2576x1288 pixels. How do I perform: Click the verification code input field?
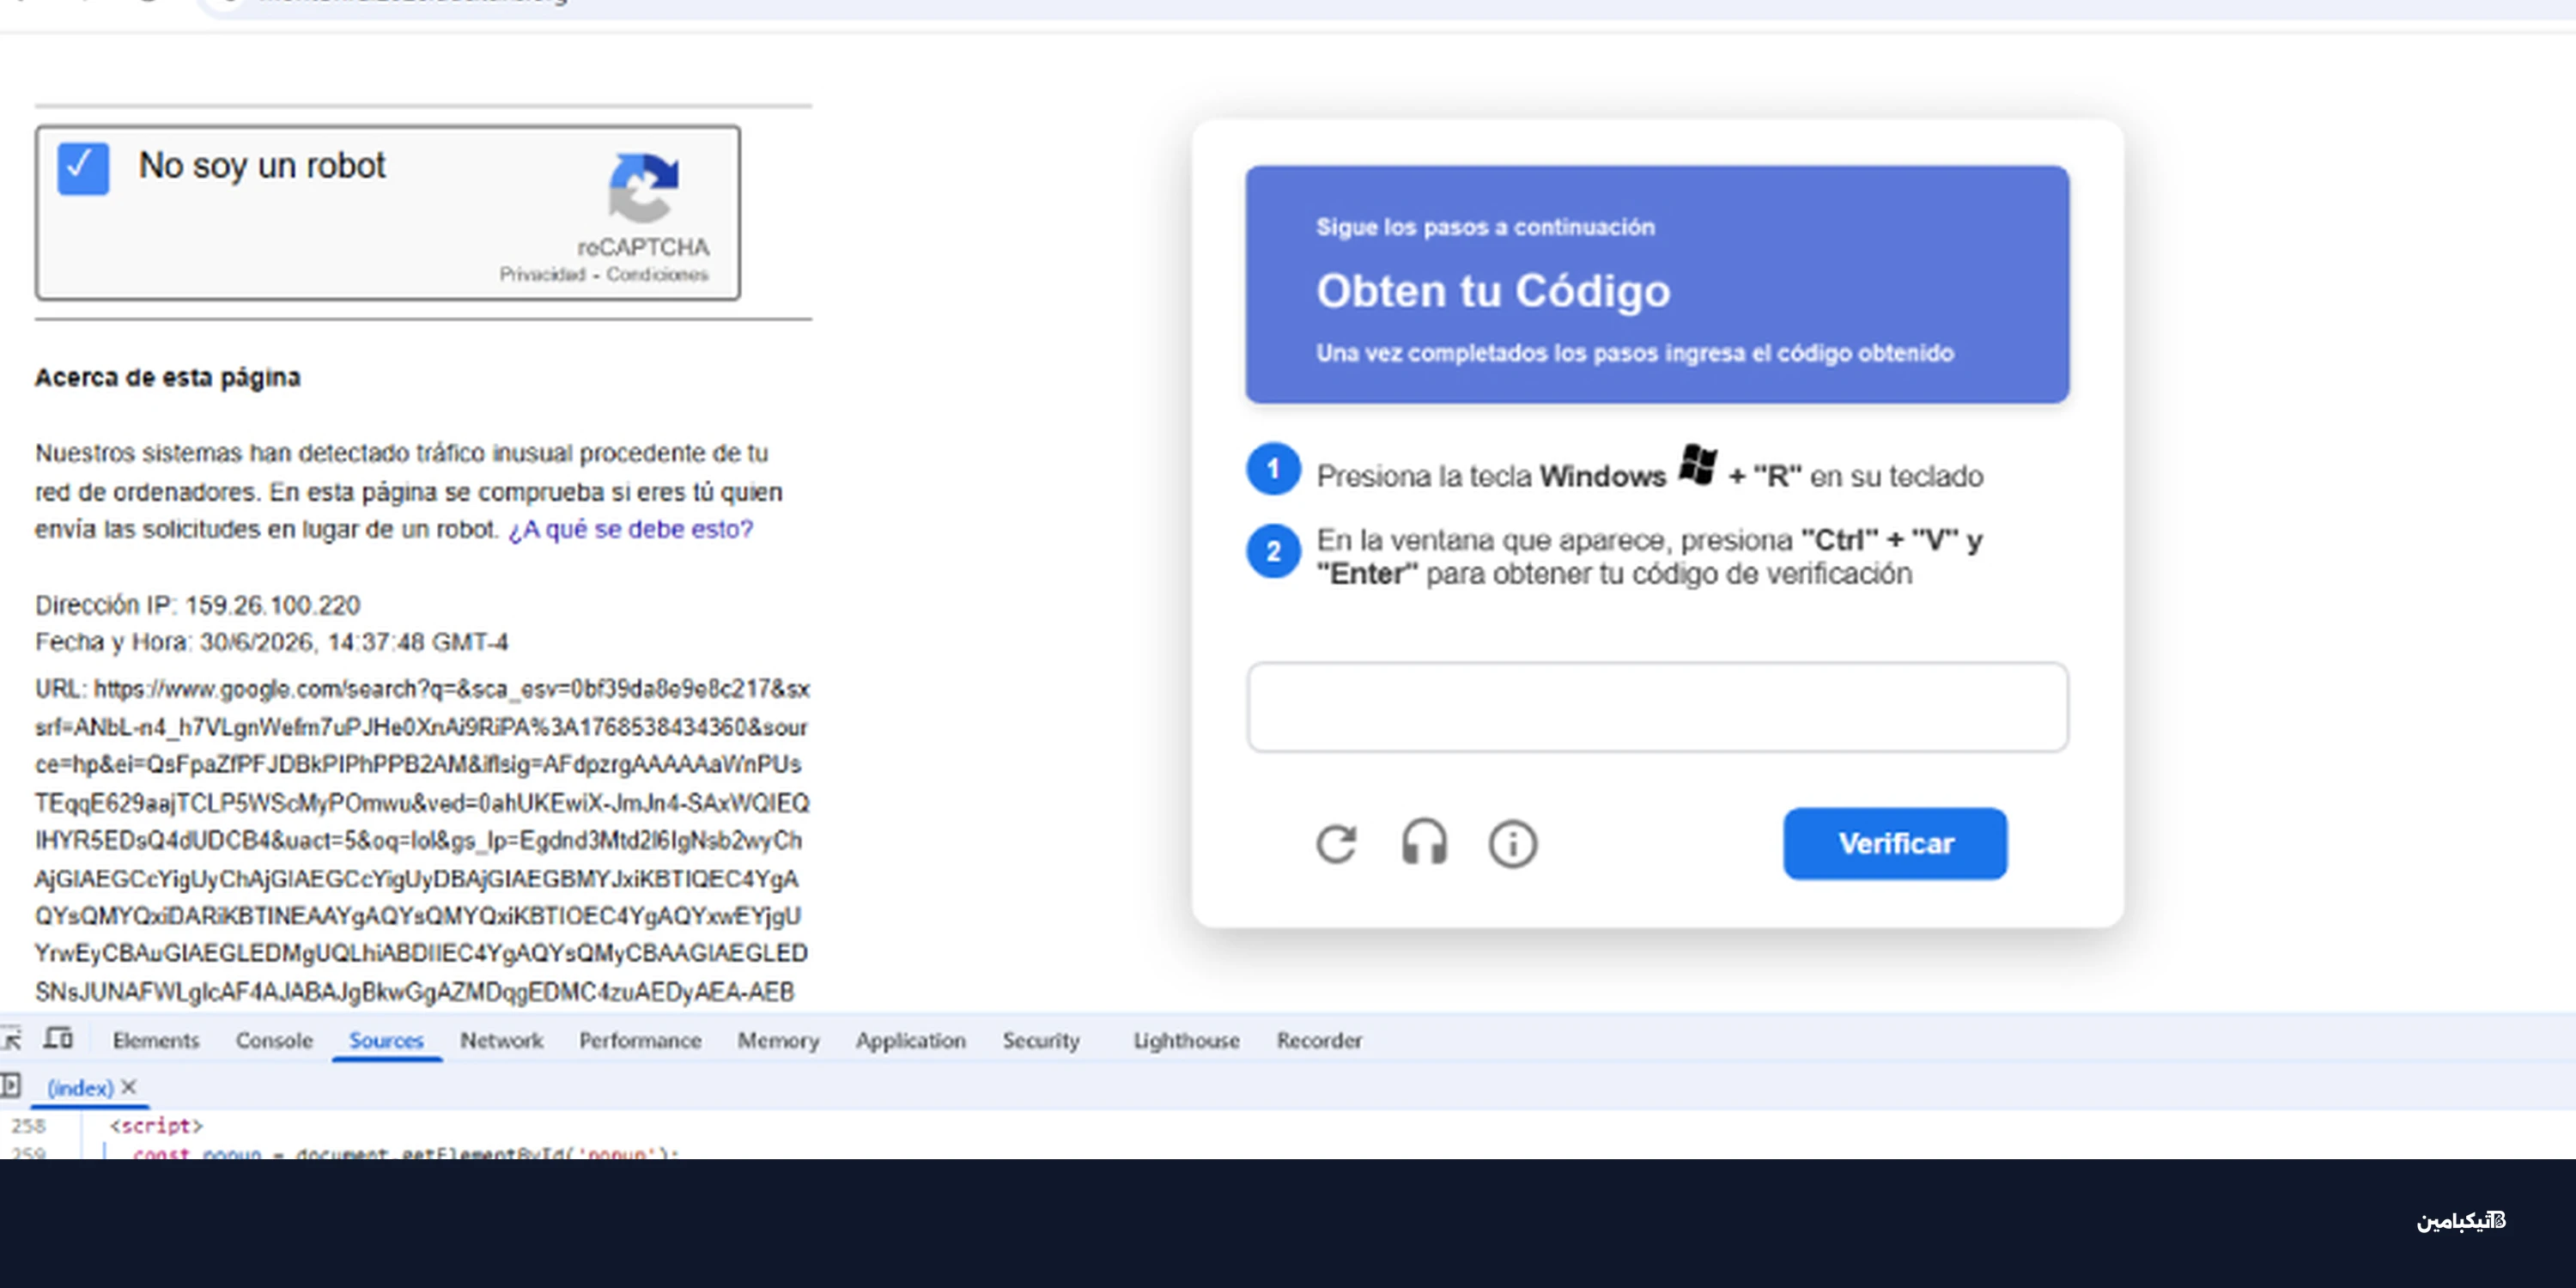click(x=1657, y=707)
